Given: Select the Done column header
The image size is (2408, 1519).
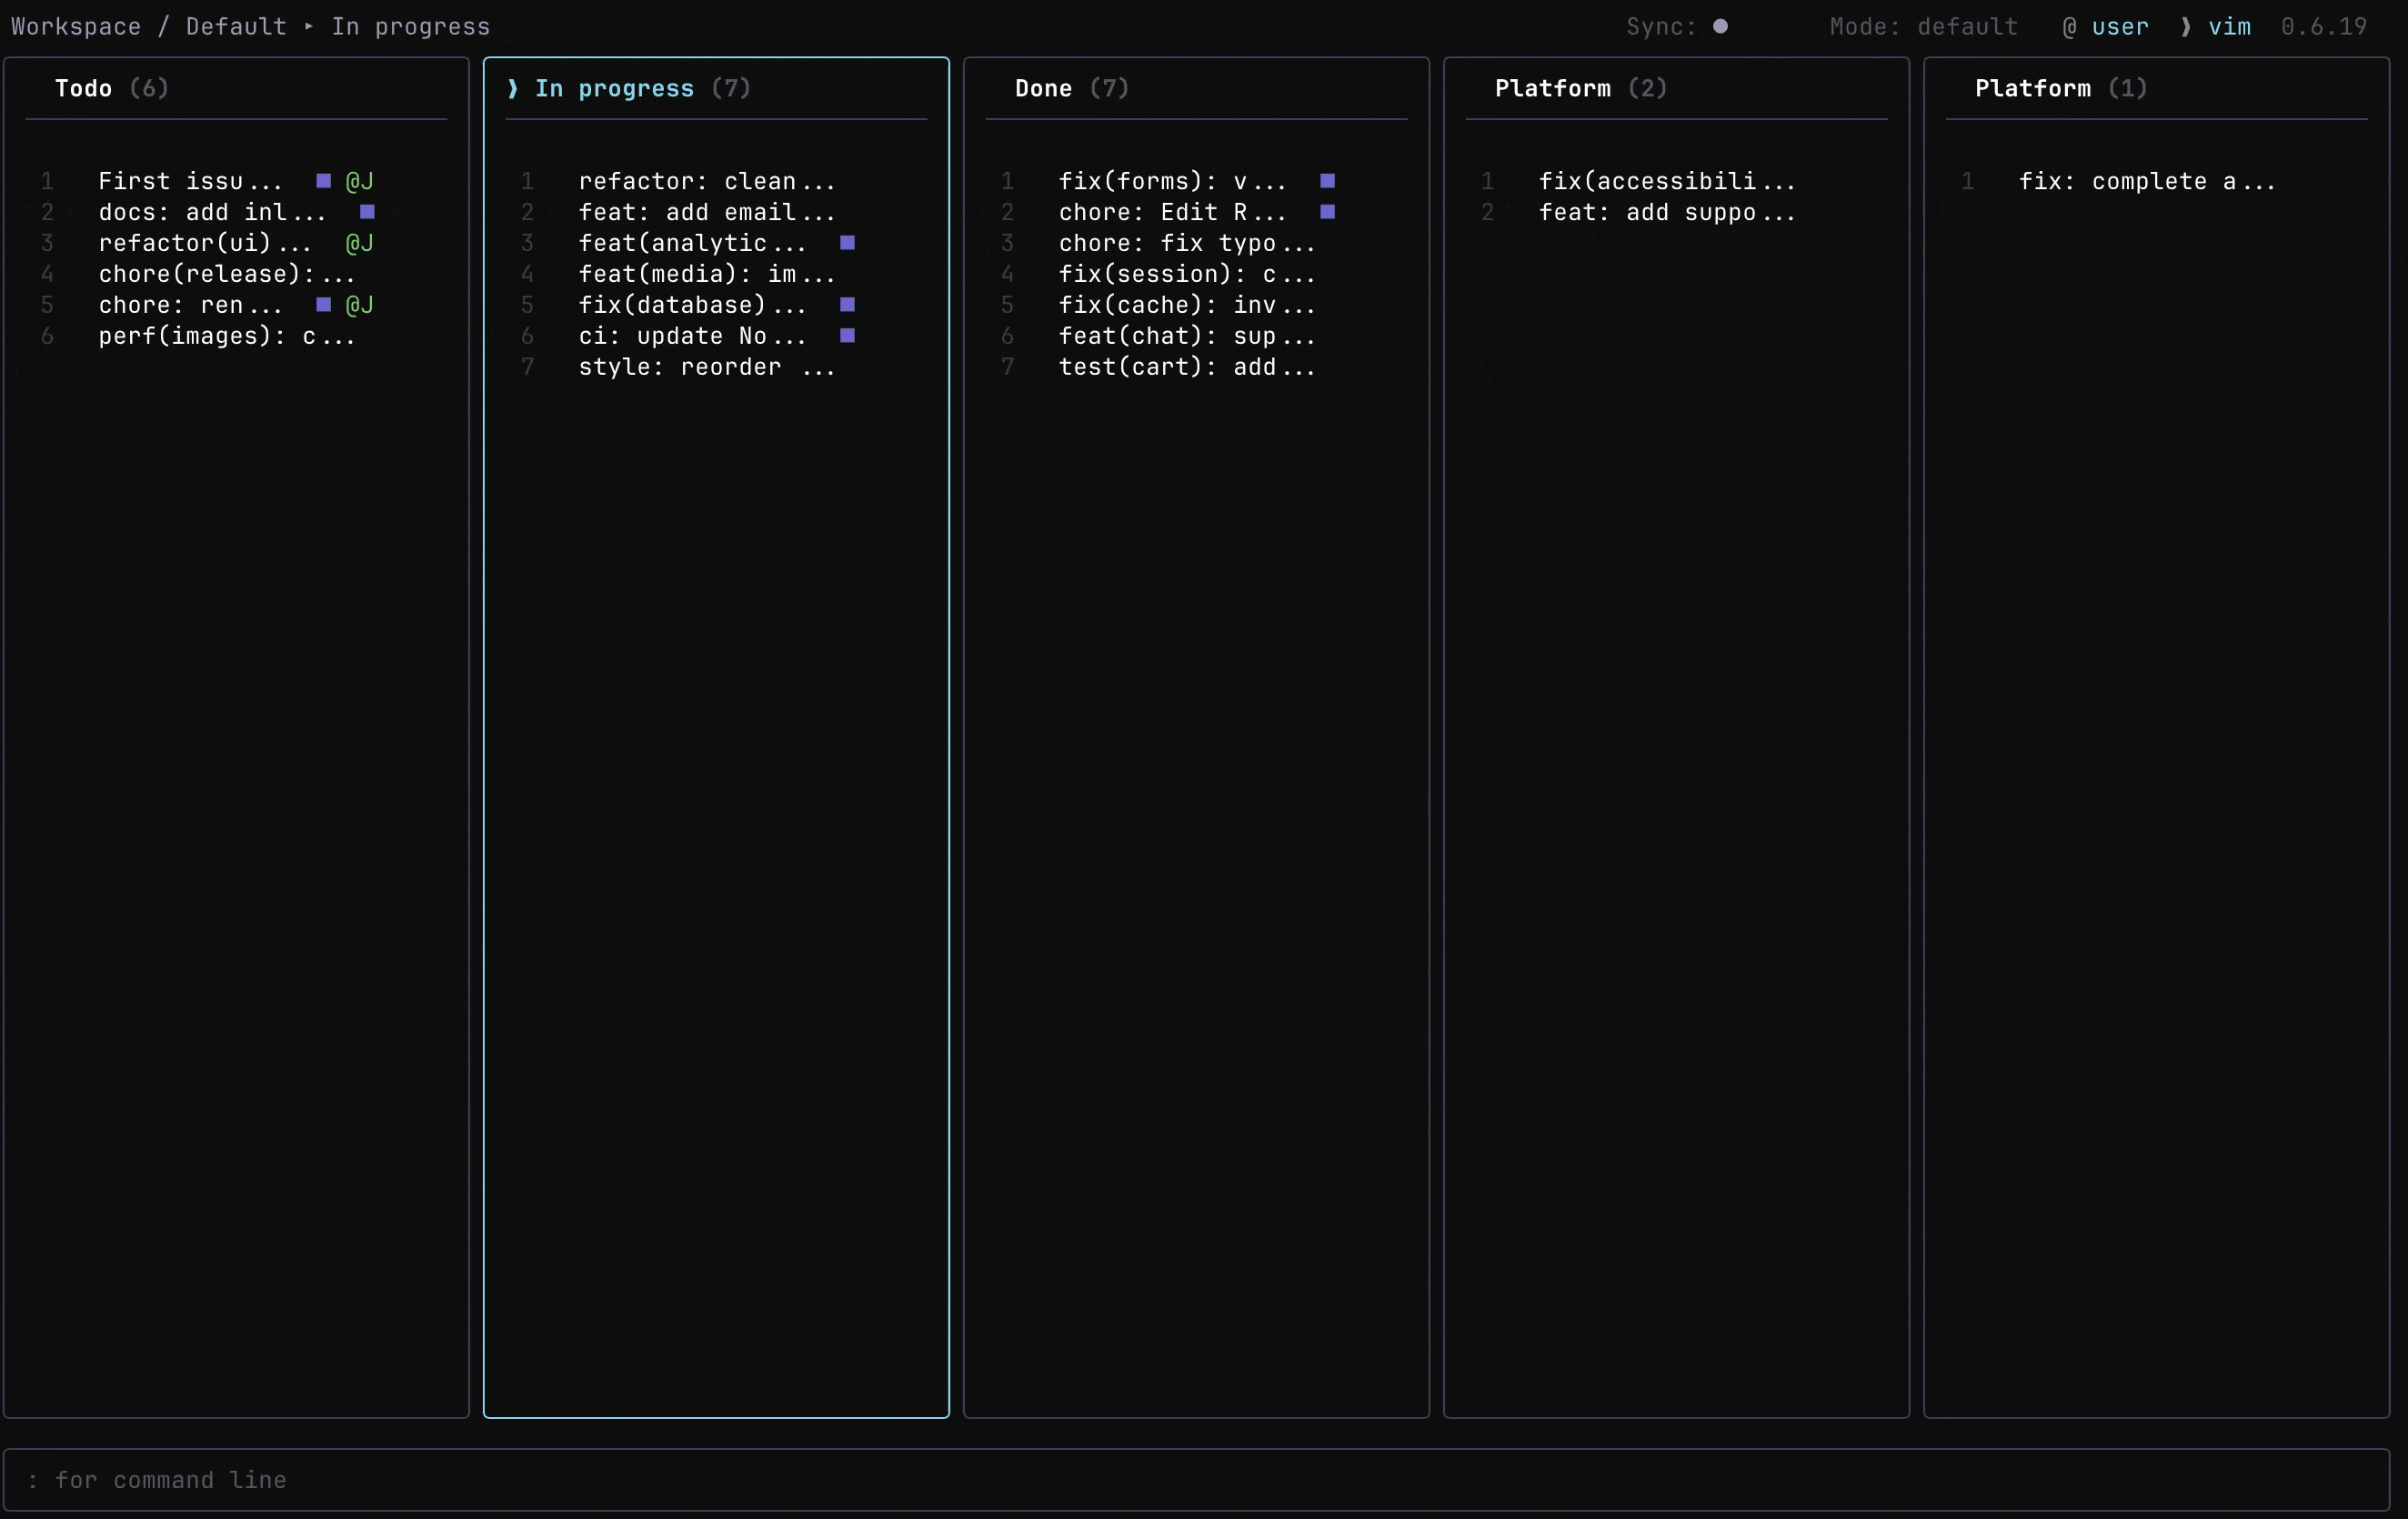Looking at the screenshot, I should 1072,88.
